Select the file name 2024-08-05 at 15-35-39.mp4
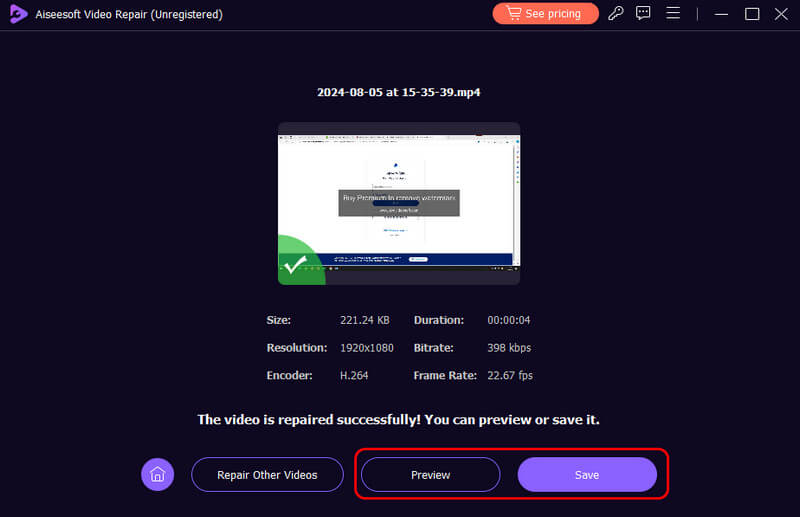Image resolution: width=800 pixels, height=517 pixels. [398, 92]
